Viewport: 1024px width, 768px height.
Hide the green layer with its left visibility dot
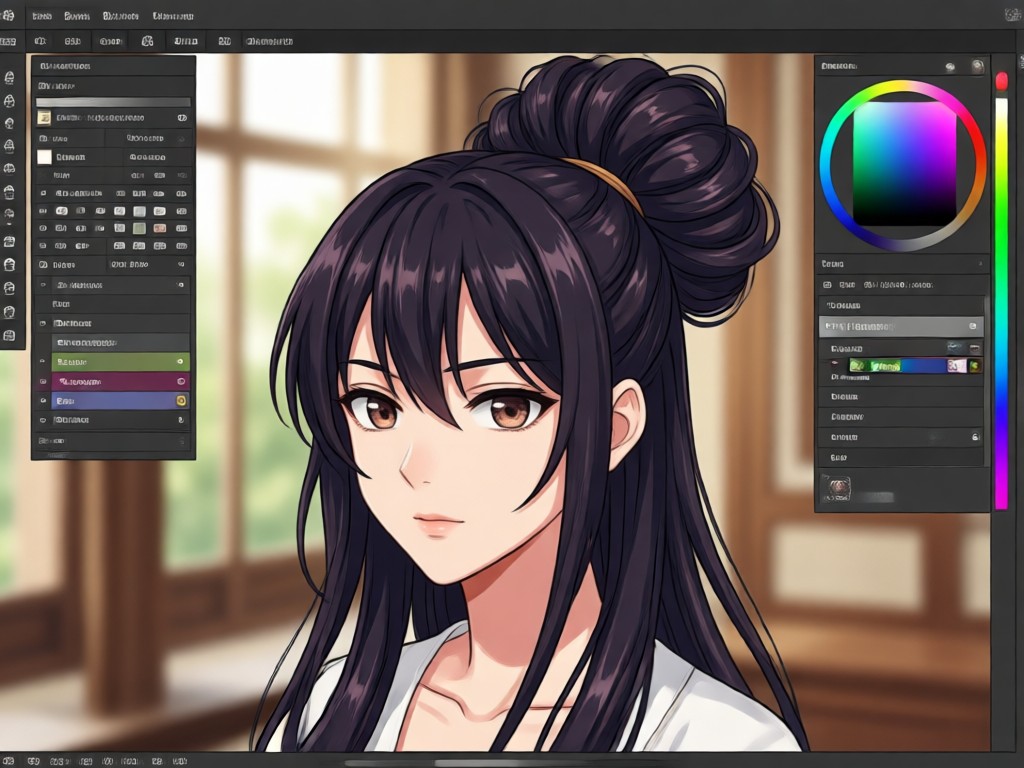point(43,362)
